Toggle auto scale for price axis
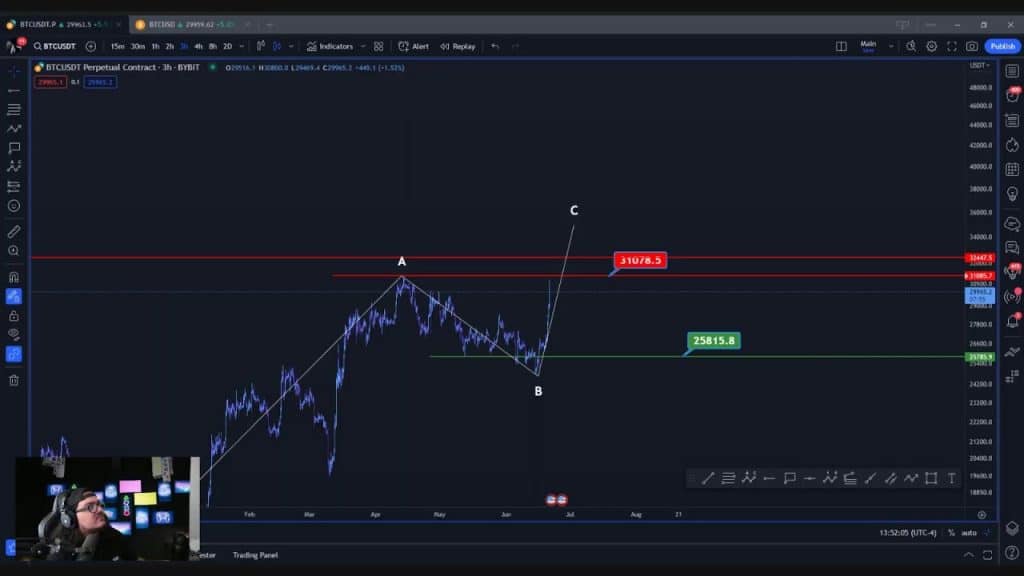The height and width of the screenshot is (576, 1024). coord(968,533)
